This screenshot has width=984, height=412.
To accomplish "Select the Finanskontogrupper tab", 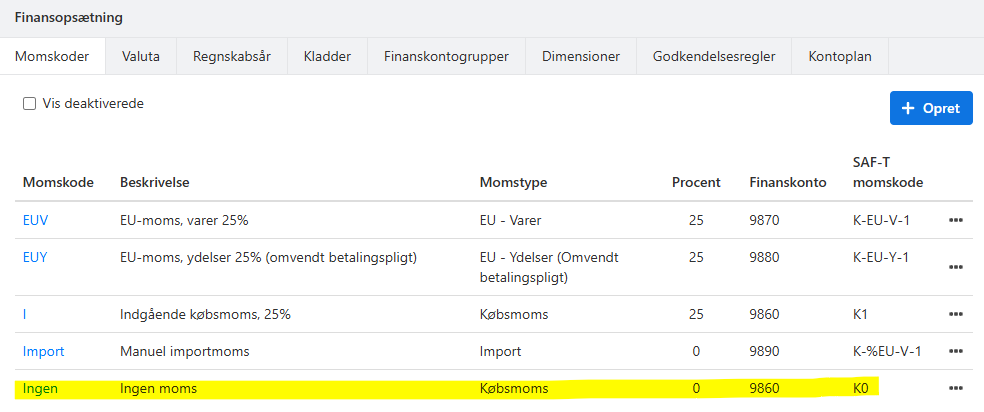I will 446,56.
